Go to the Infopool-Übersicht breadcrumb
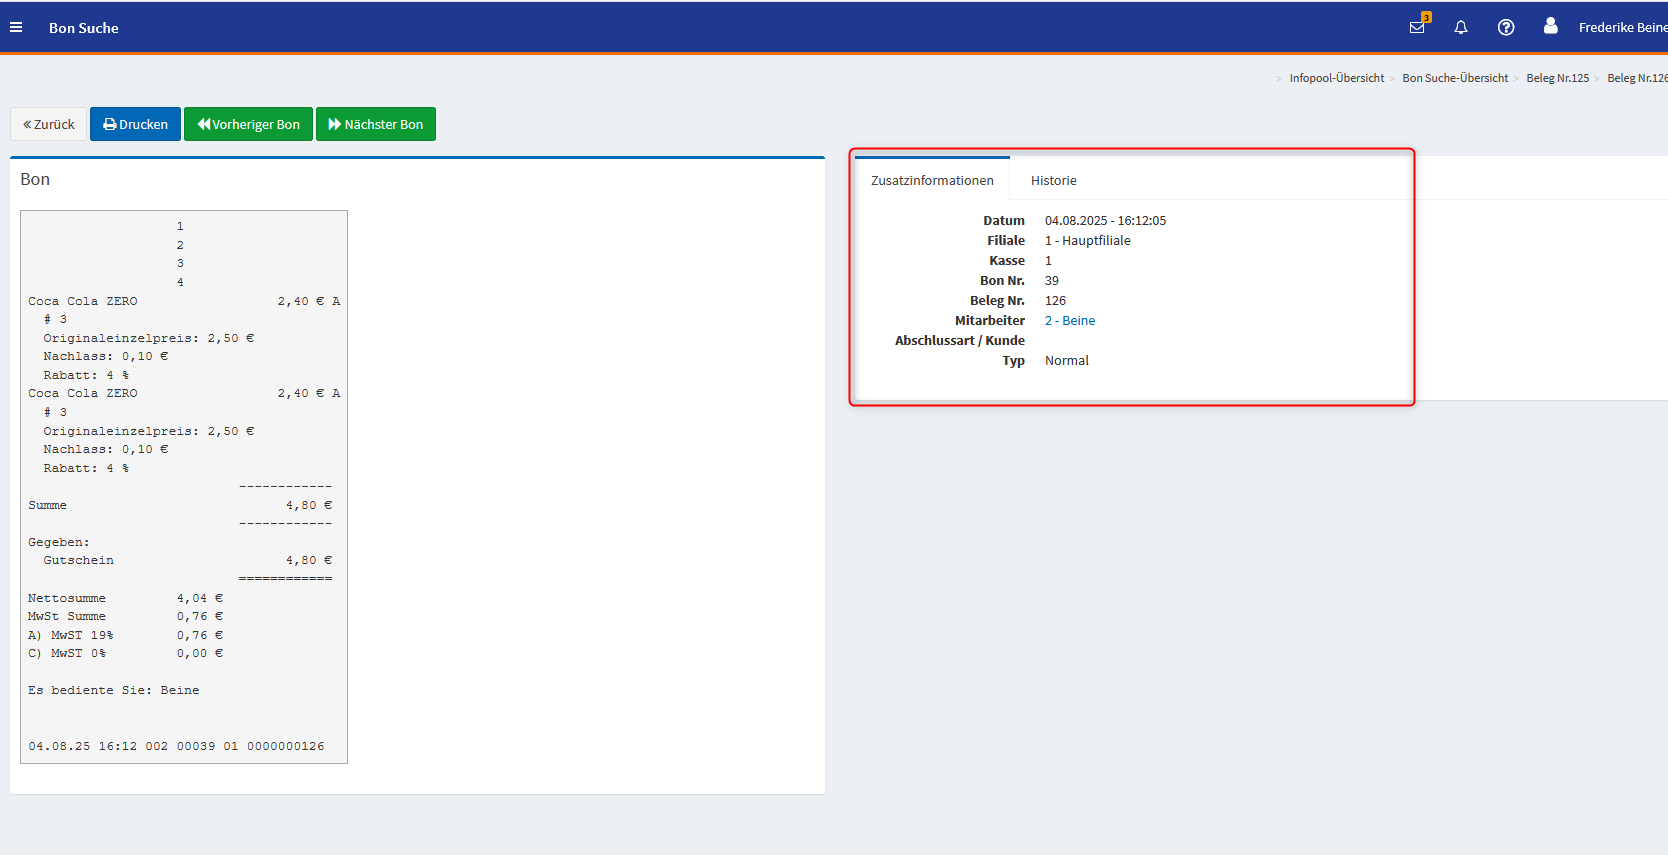 1336,78
